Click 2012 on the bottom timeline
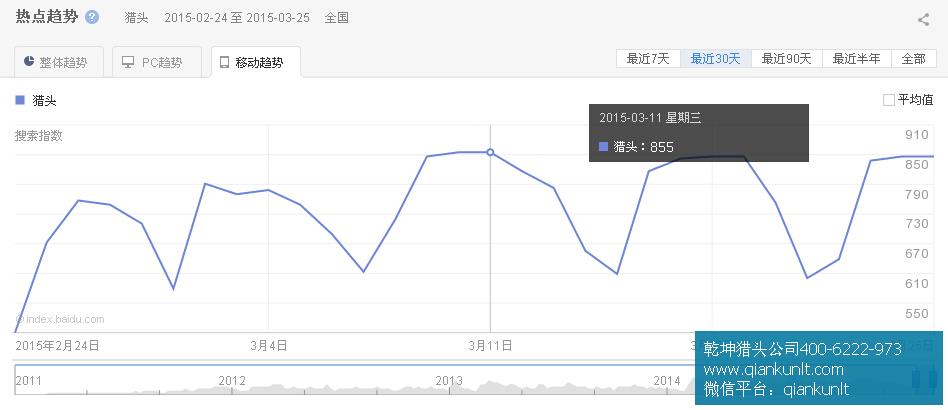948x410 pixels. pos(232,380)
